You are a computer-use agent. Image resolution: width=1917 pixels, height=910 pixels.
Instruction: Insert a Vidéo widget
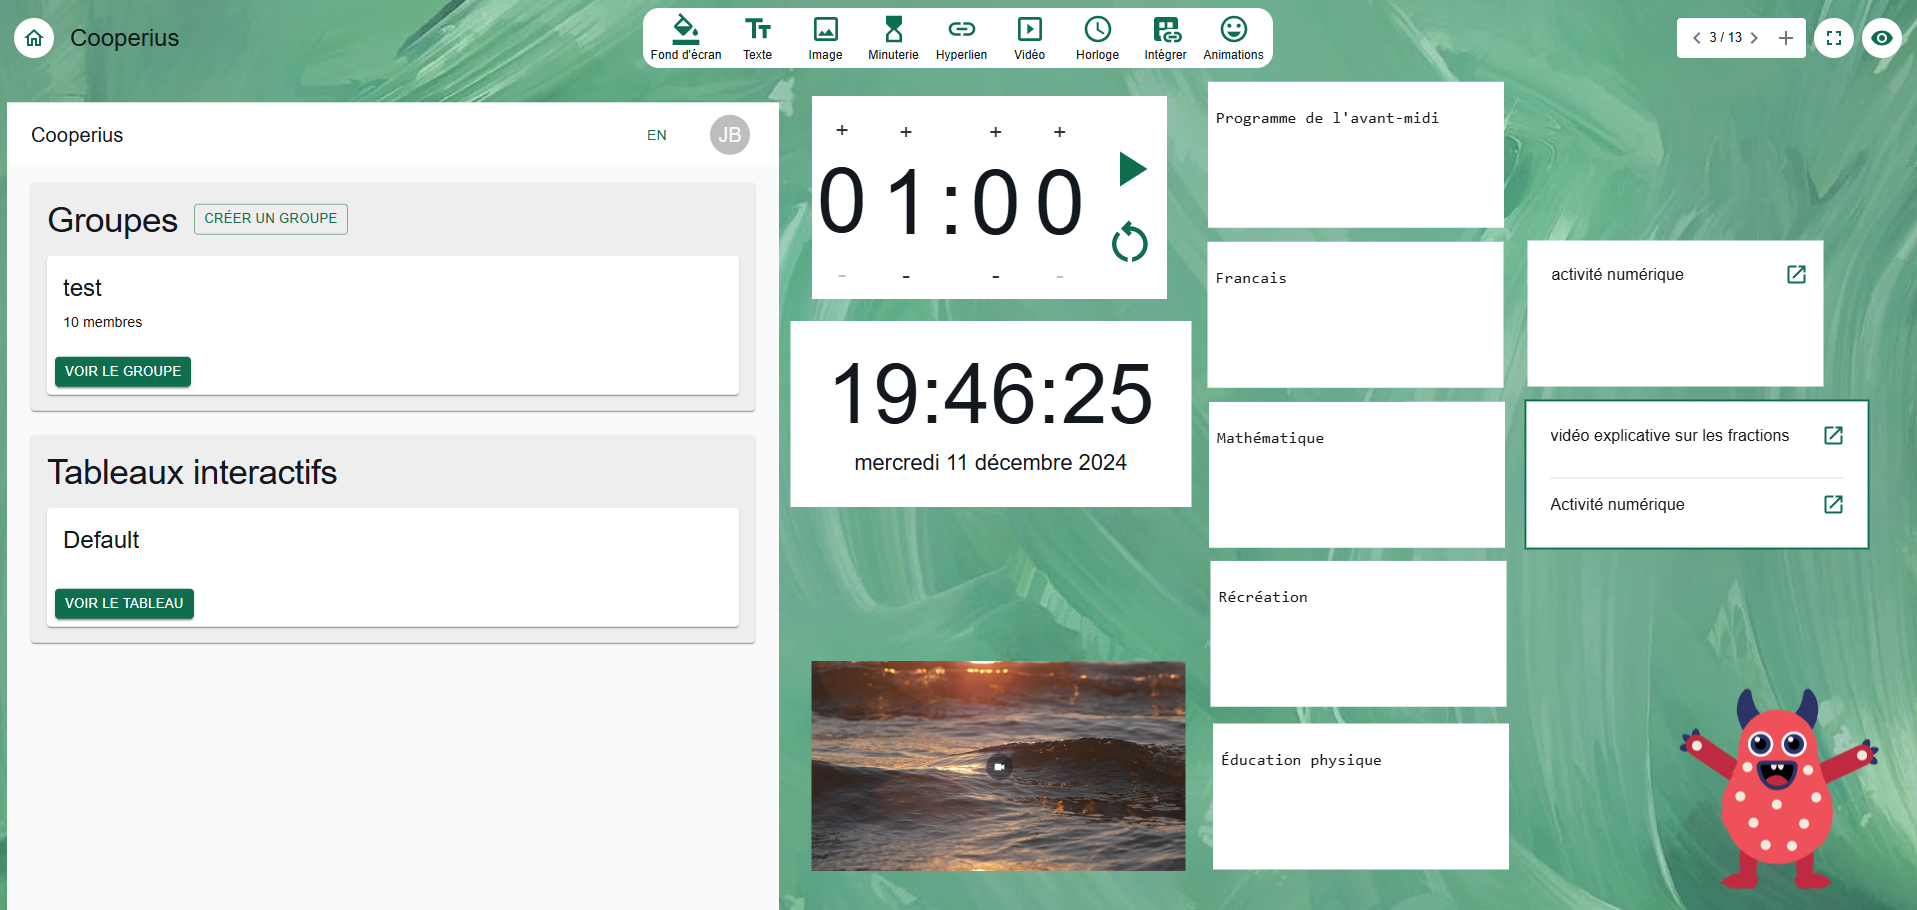pos(1029,38)
